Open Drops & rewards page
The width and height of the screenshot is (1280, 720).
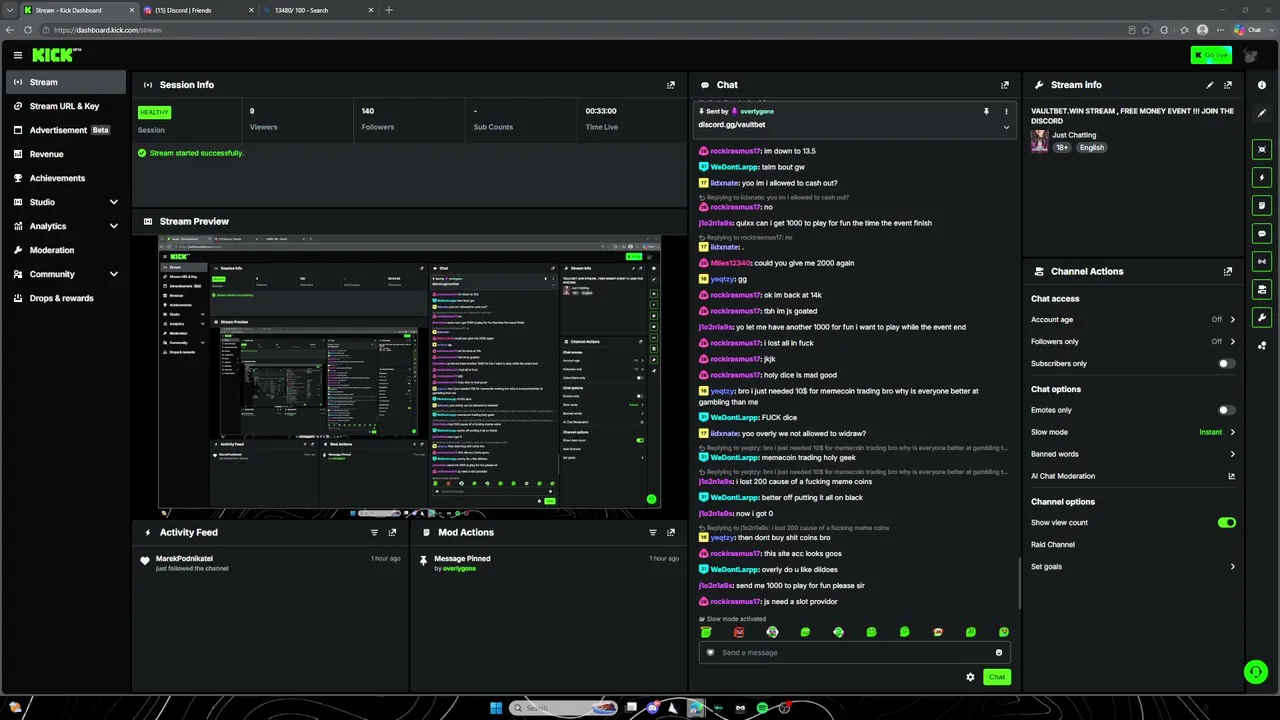(66, 298)
